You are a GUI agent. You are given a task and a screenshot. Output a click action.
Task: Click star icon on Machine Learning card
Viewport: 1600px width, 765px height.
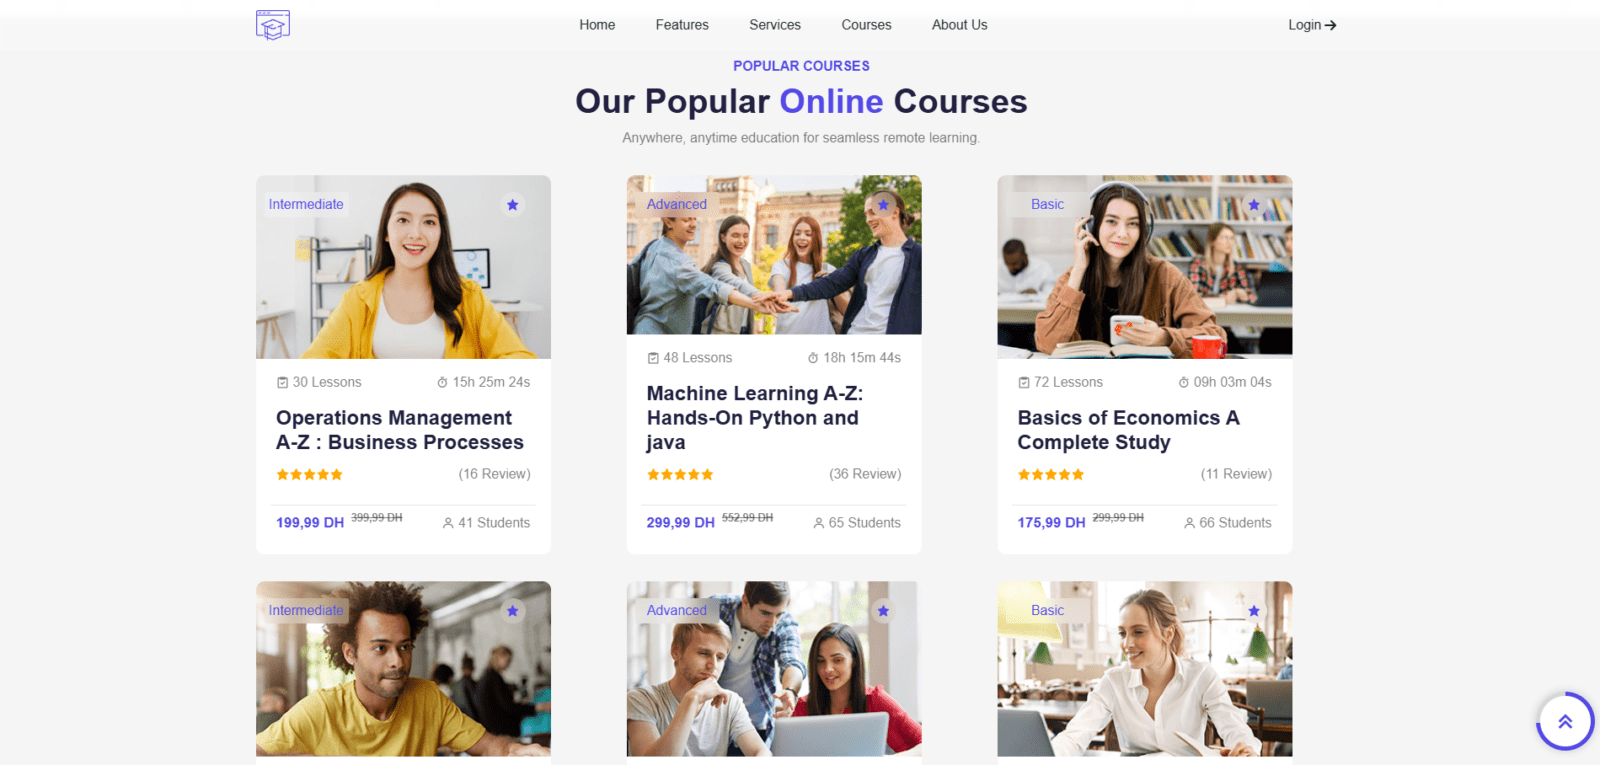tap(883, 205)
